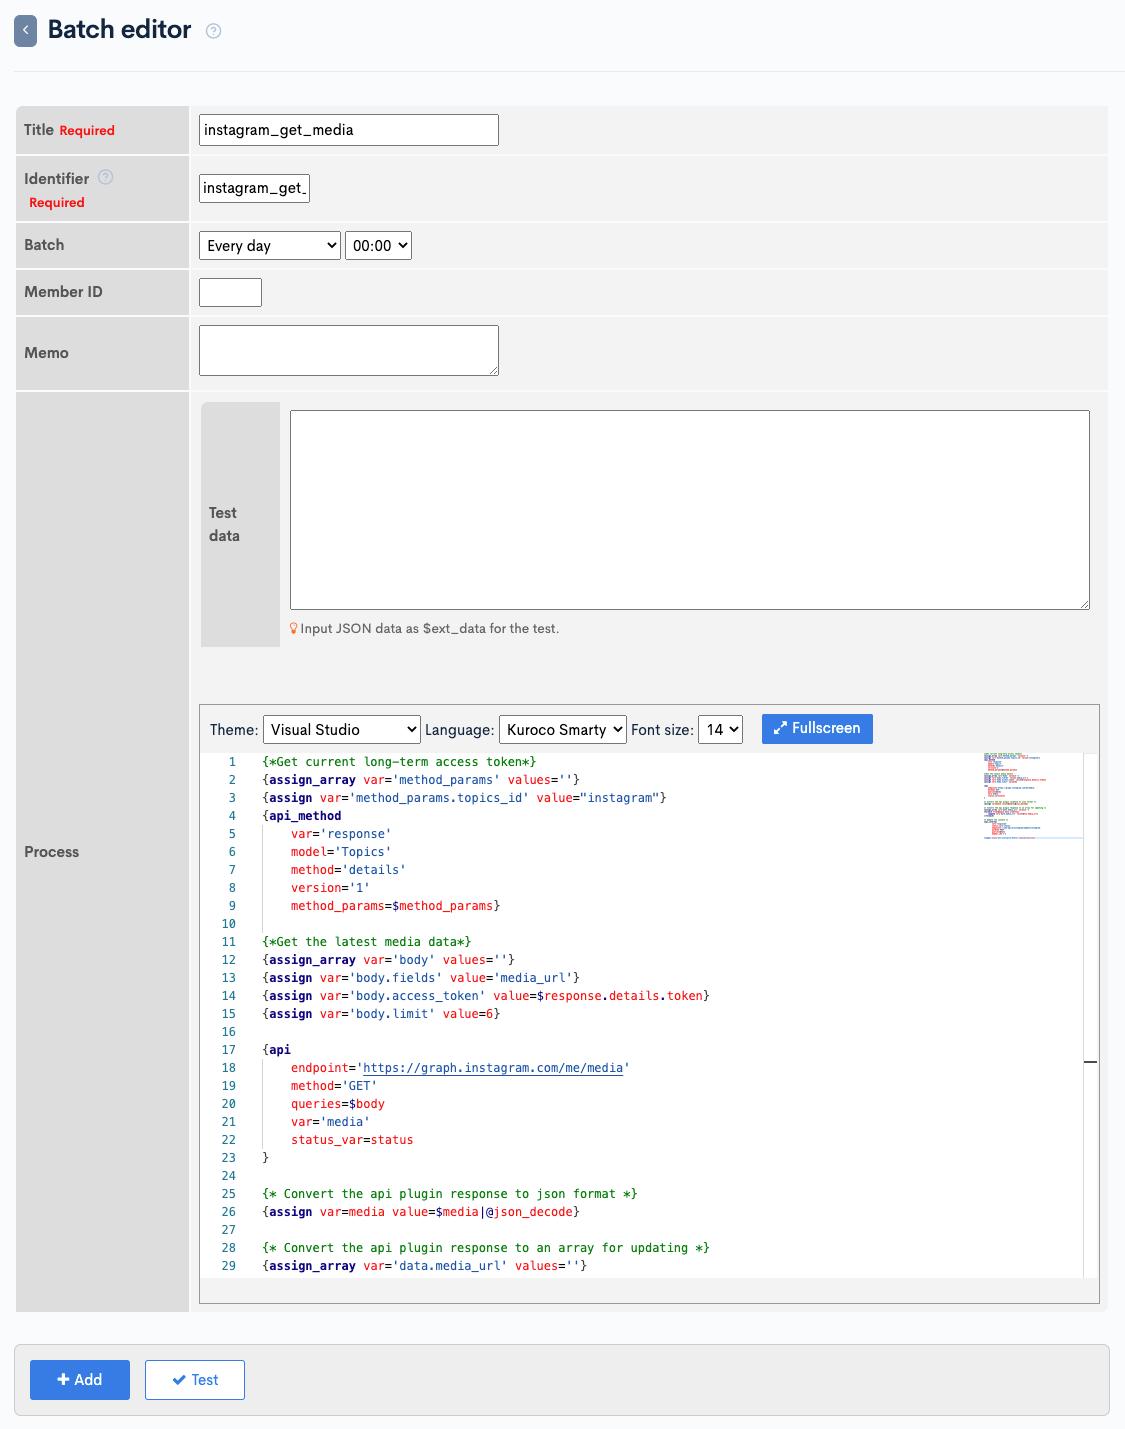Viewport: 1125px width, 1429px height.
Task: Click the lightbulb hint icon below Test data
Action: (293, 628)
